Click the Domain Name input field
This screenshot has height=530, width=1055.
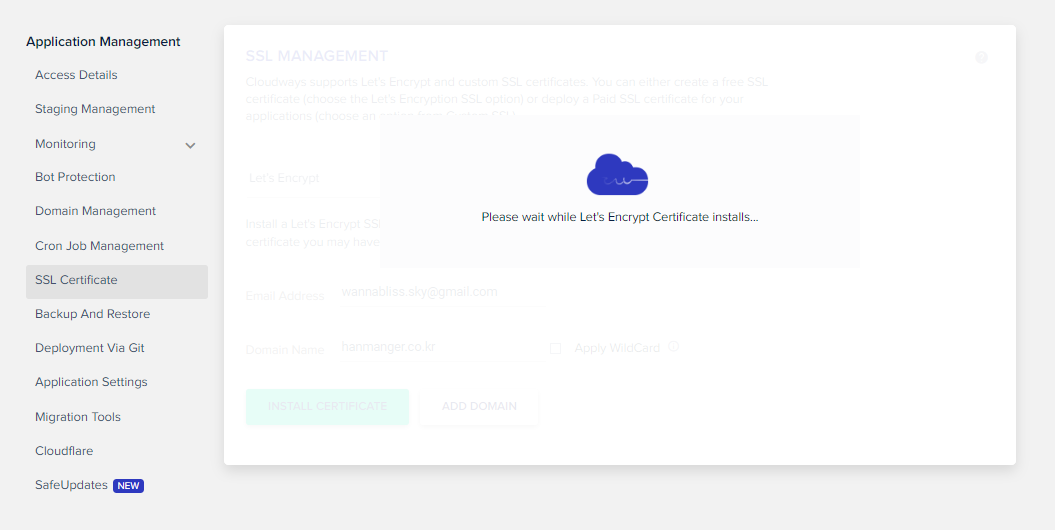coord(440,347)
